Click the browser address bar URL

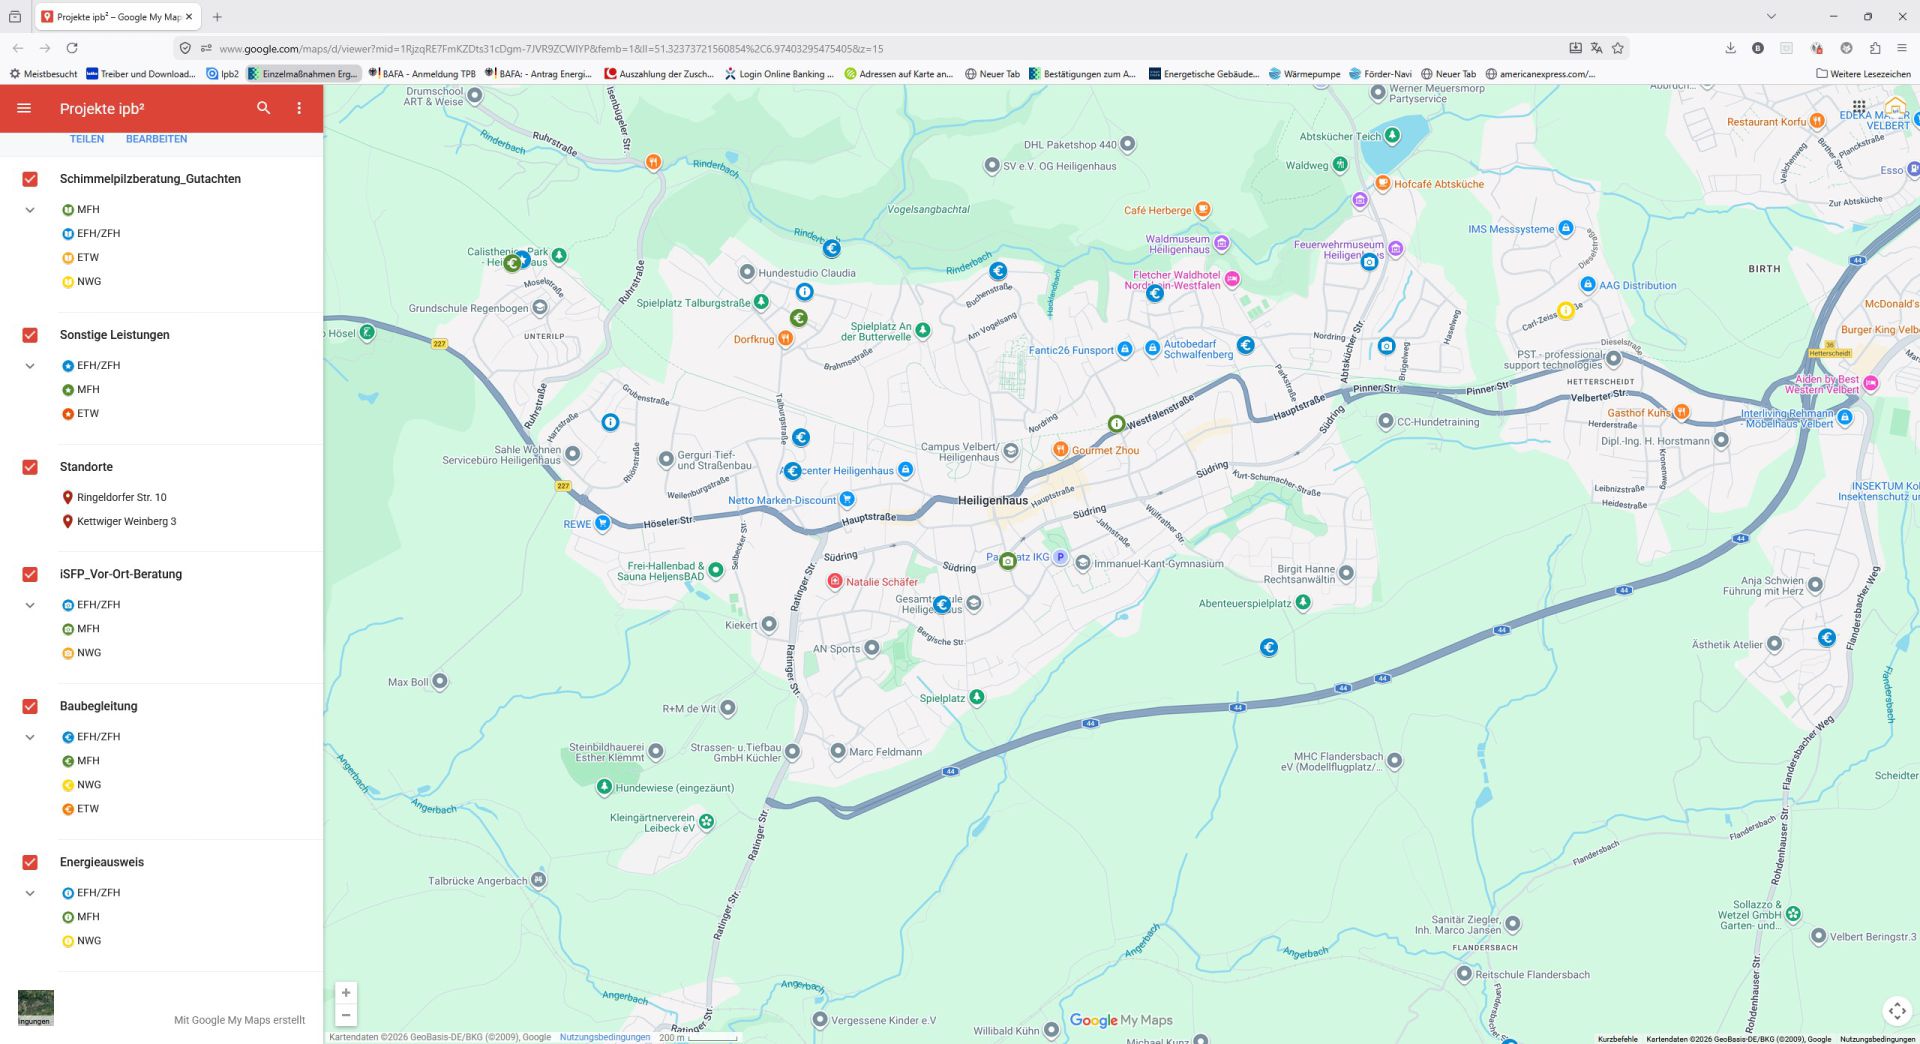pos(551,48)
